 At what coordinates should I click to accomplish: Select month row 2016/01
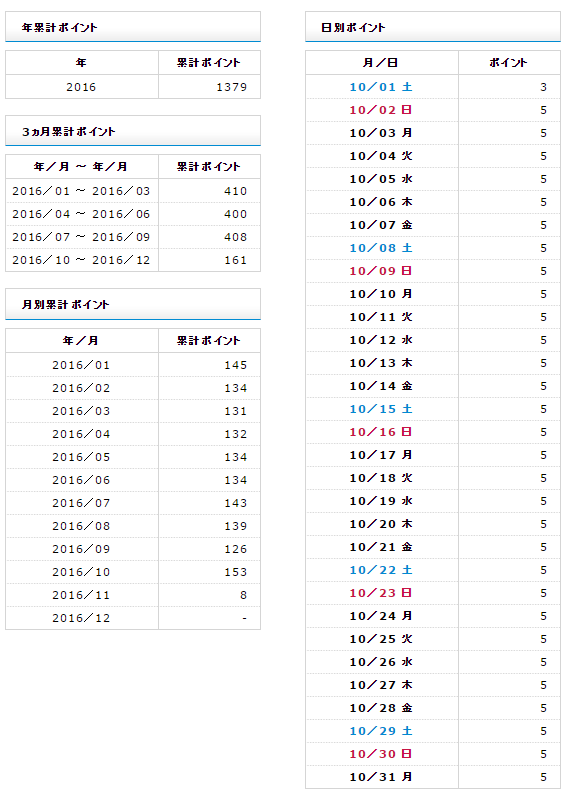pos(133,365)
